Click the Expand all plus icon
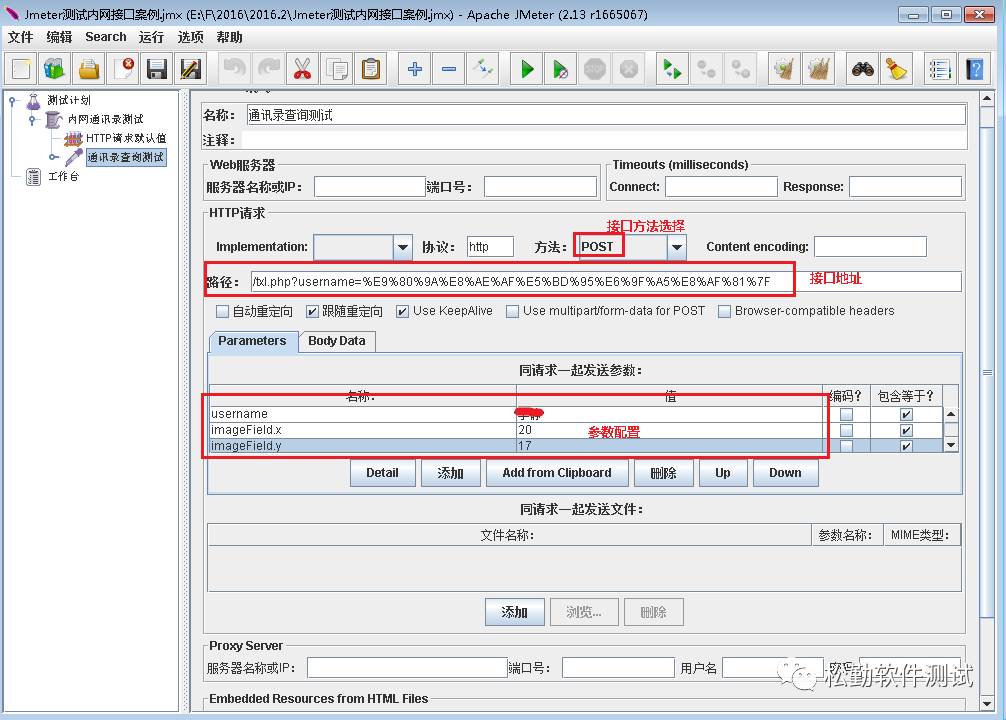This screenshot has height=720, width=1006. coord(414,69)
